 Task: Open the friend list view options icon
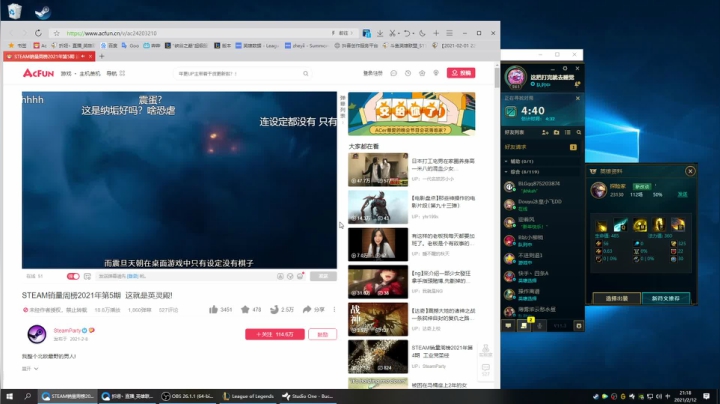[568, 132]
